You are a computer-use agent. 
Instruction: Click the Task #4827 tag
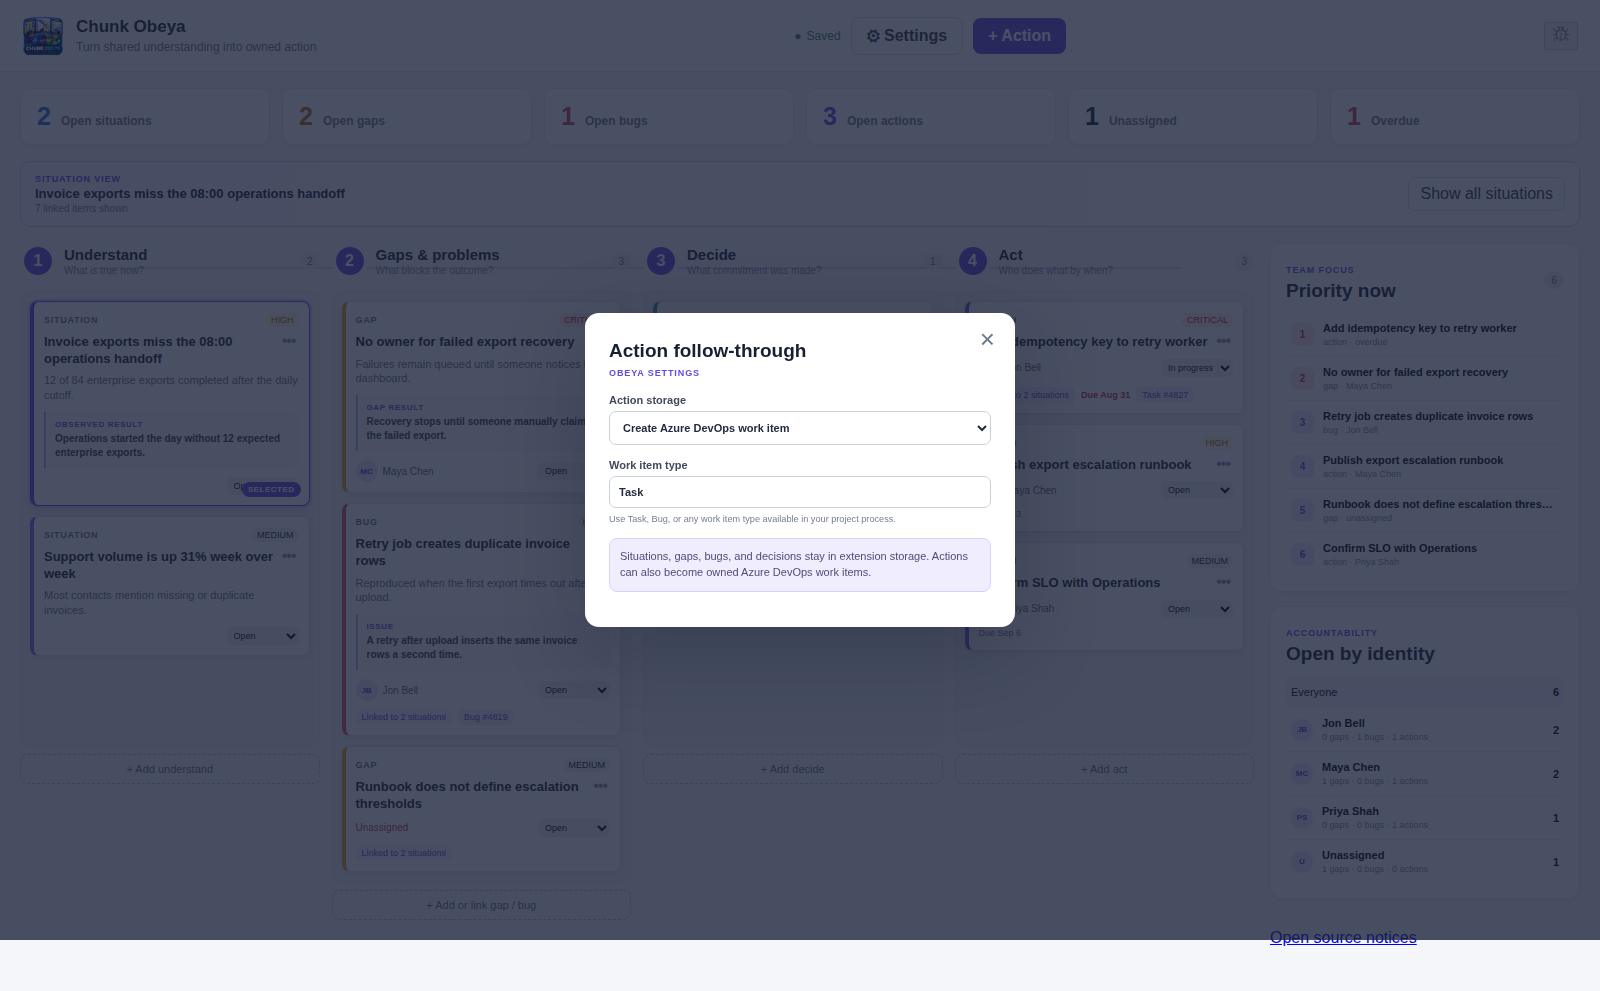(x=1165, y=395)
